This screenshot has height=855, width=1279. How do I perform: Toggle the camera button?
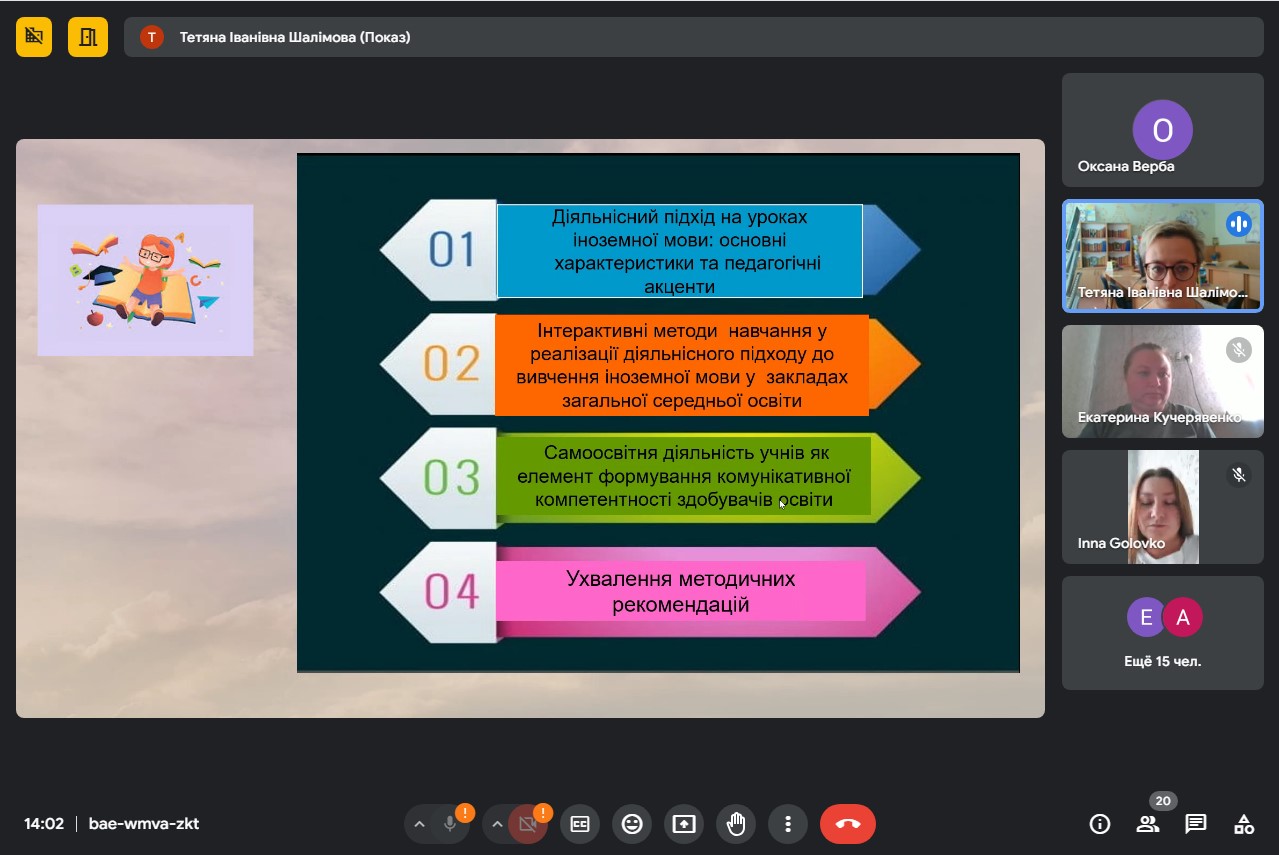[x=528, y=824]
